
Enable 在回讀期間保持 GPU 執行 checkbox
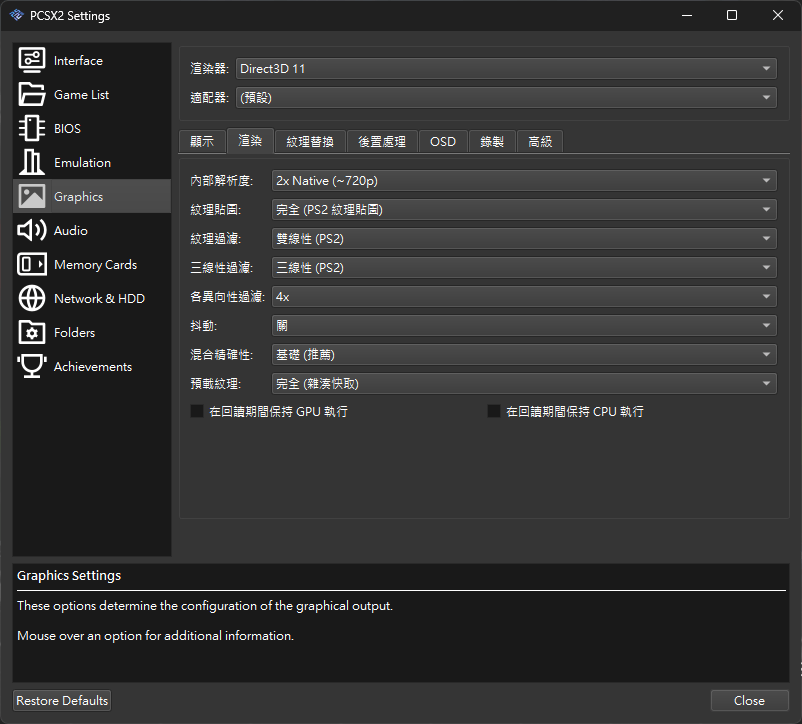197,412
